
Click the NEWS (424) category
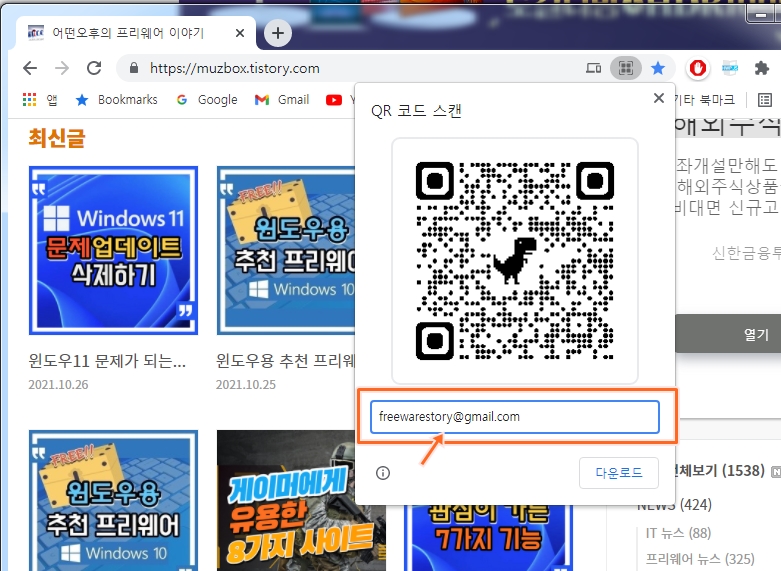[x=675, y=505]
